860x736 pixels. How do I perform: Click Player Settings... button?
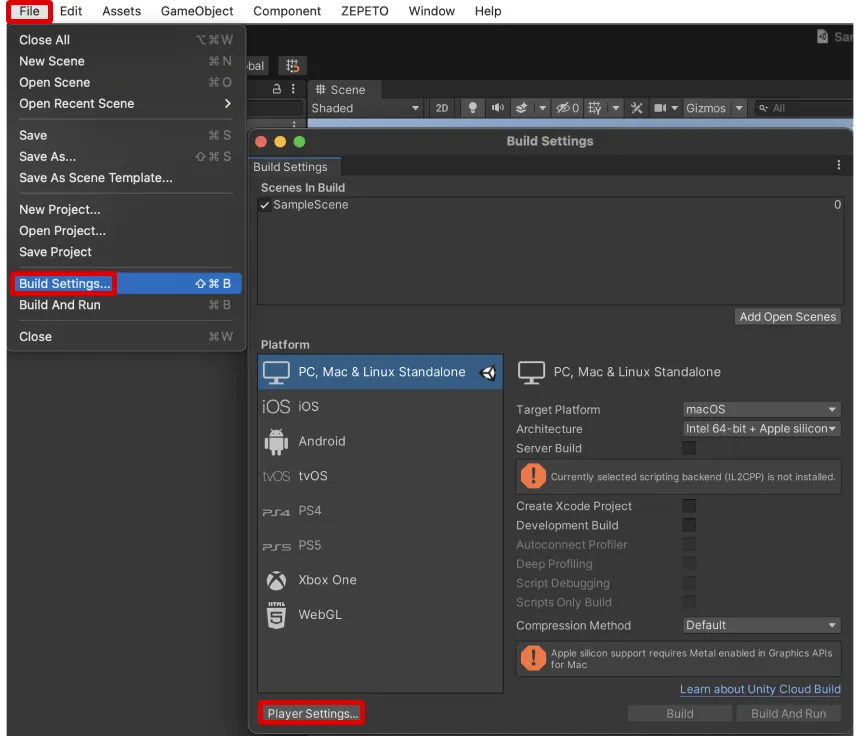pyautogui.click(x=312, y=714)
